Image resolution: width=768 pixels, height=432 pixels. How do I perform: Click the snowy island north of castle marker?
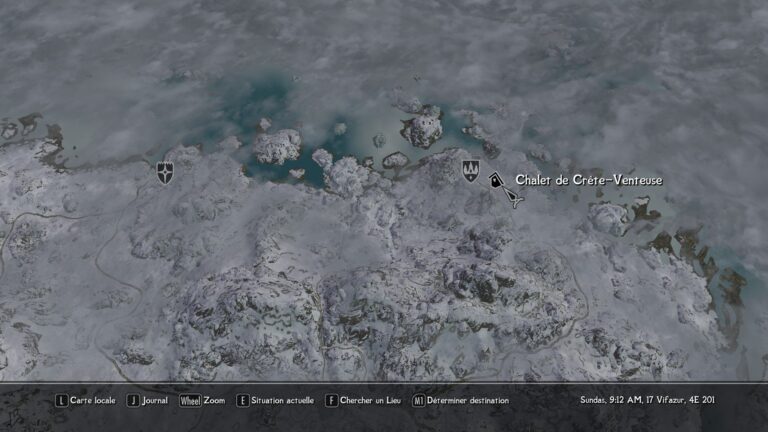click(423, 126)
